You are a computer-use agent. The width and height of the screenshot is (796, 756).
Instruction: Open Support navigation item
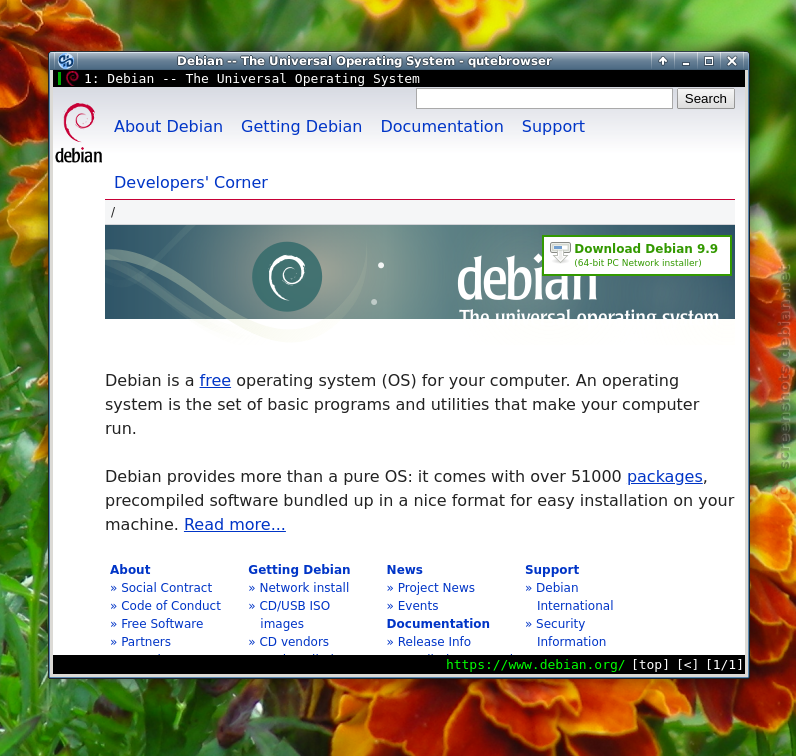(x=553, y=126)
